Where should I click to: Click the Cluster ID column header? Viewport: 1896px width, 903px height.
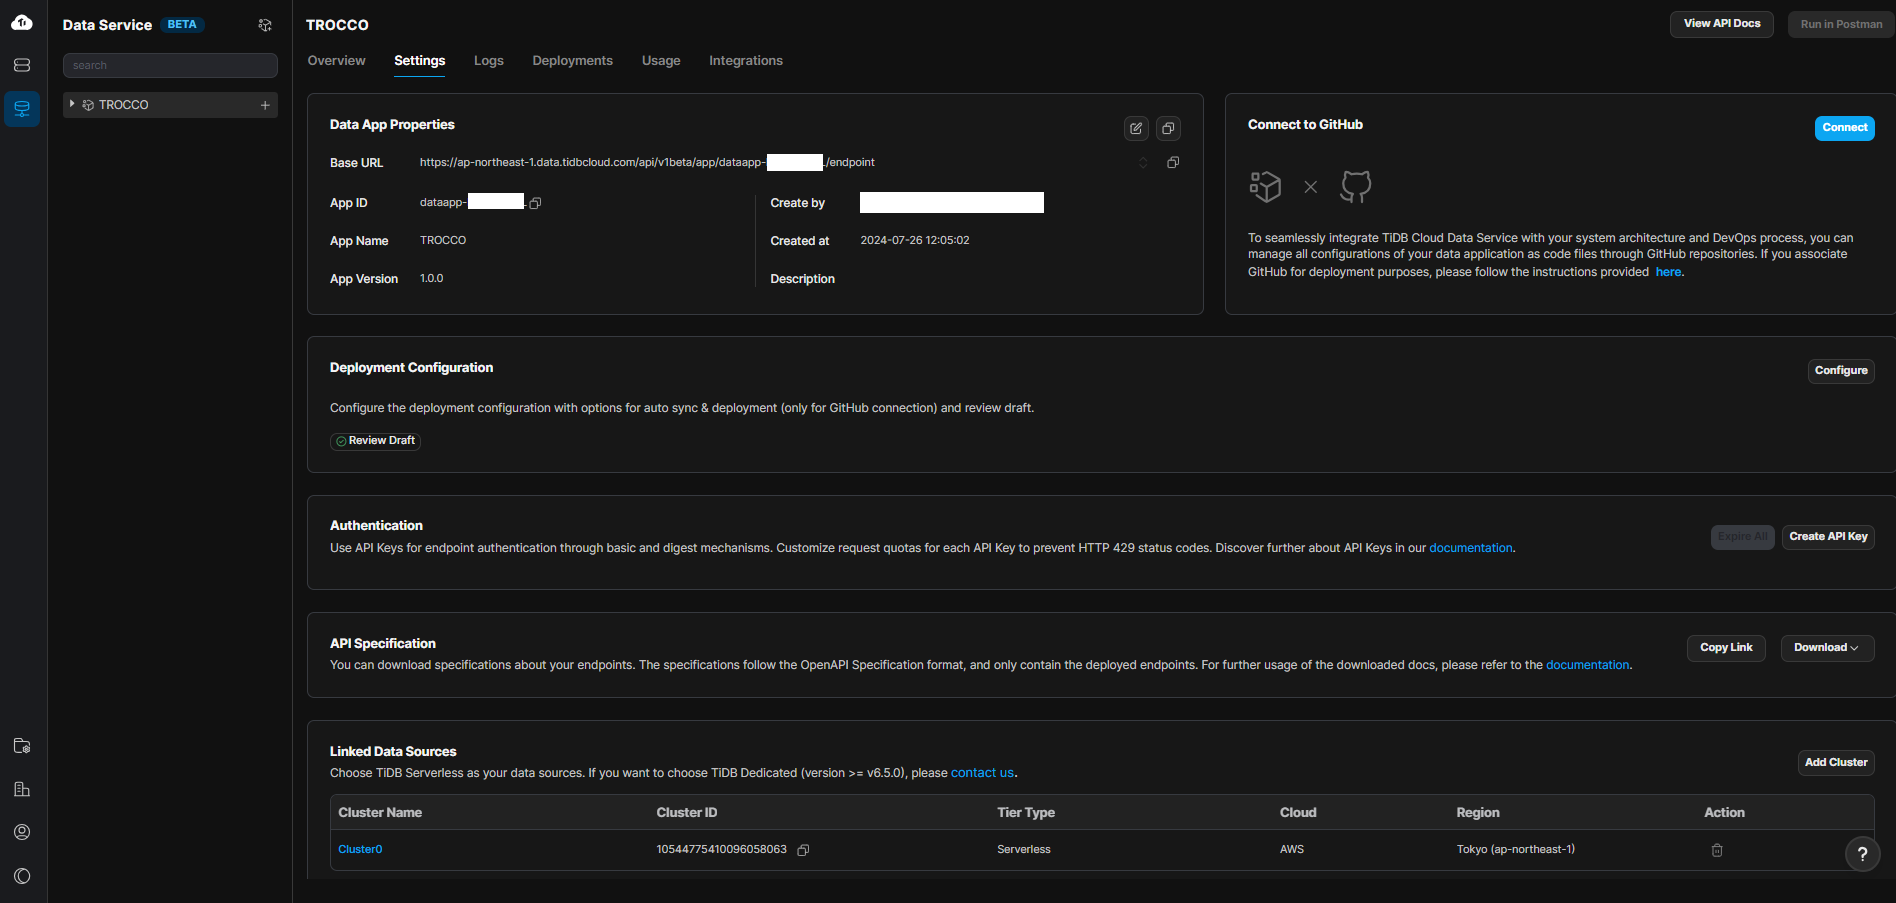(x=687, y=813)
